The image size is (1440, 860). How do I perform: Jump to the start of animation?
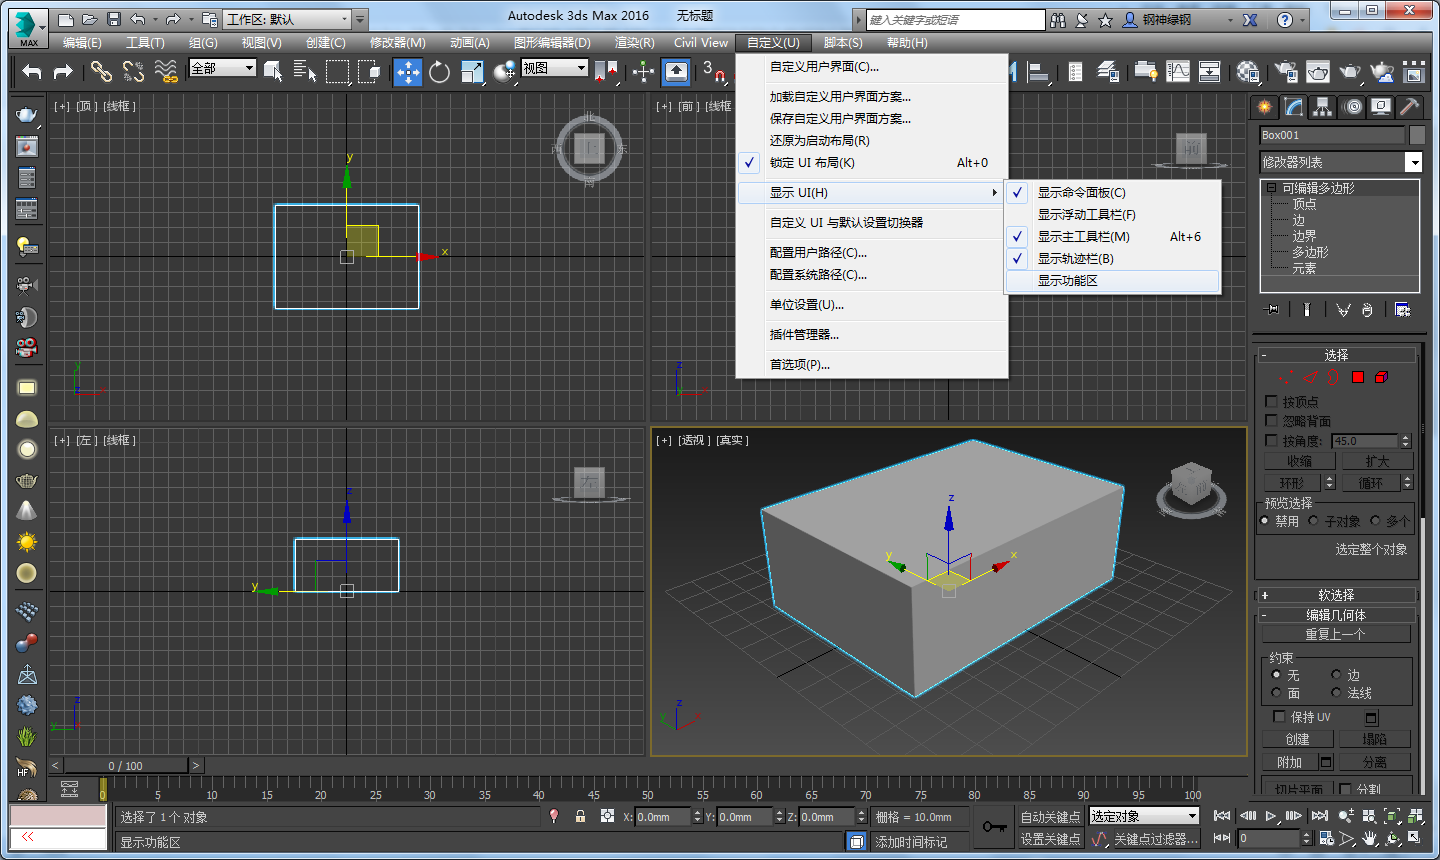(x=1222, y=816)
